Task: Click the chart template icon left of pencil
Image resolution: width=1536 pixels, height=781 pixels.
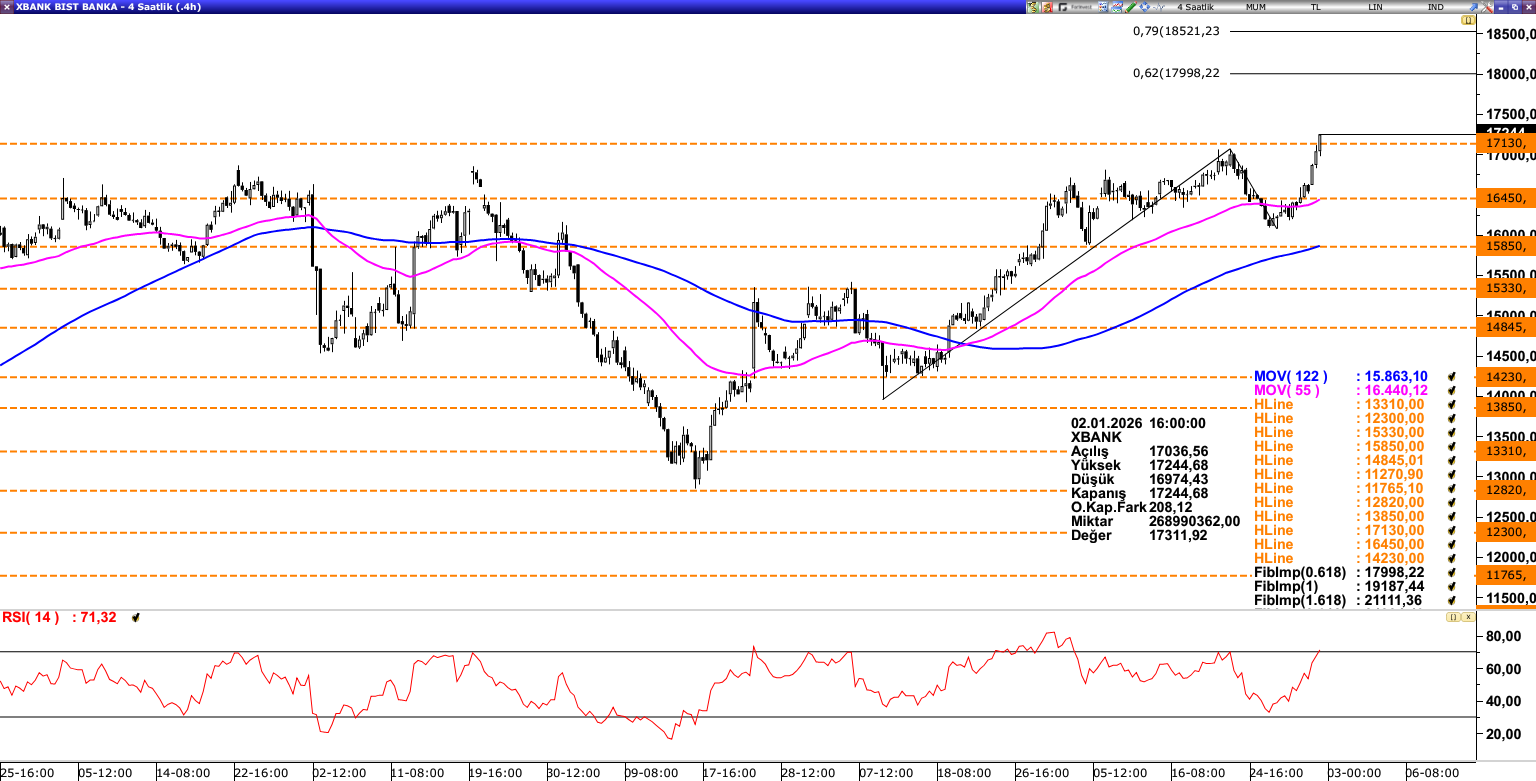Action: [x=1115, y=7]
